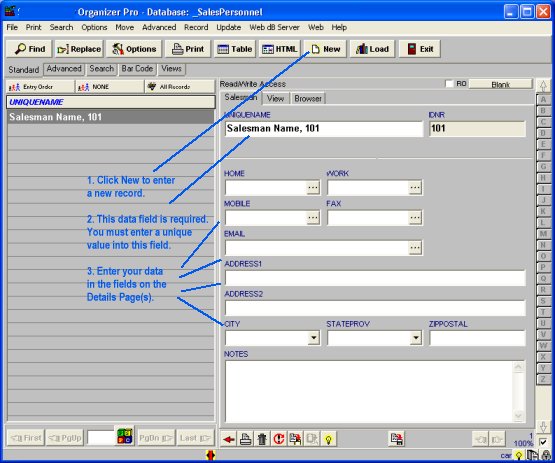This screenshot has width=555, height=463.
Task: Click the status bar documents icon
Action: pos(532,455)
